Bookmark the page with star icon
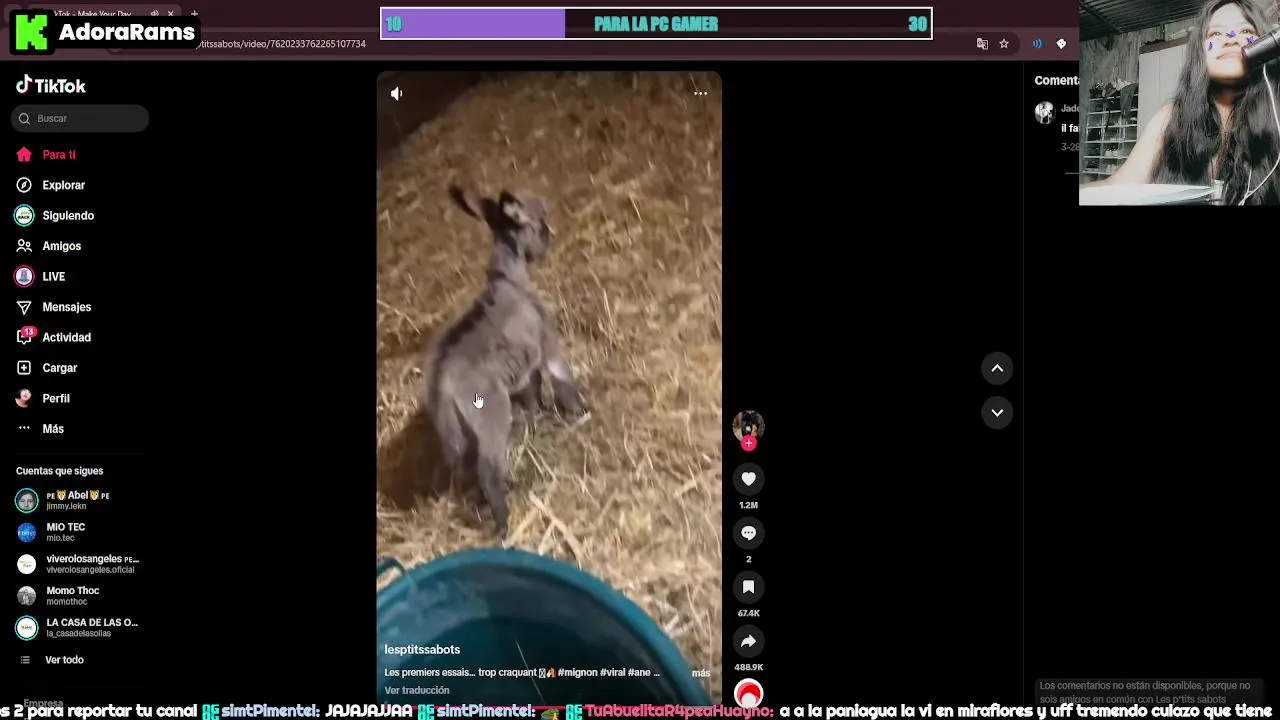The height and width of the screenshot is (720, 1280). [x=1004, y=44]
